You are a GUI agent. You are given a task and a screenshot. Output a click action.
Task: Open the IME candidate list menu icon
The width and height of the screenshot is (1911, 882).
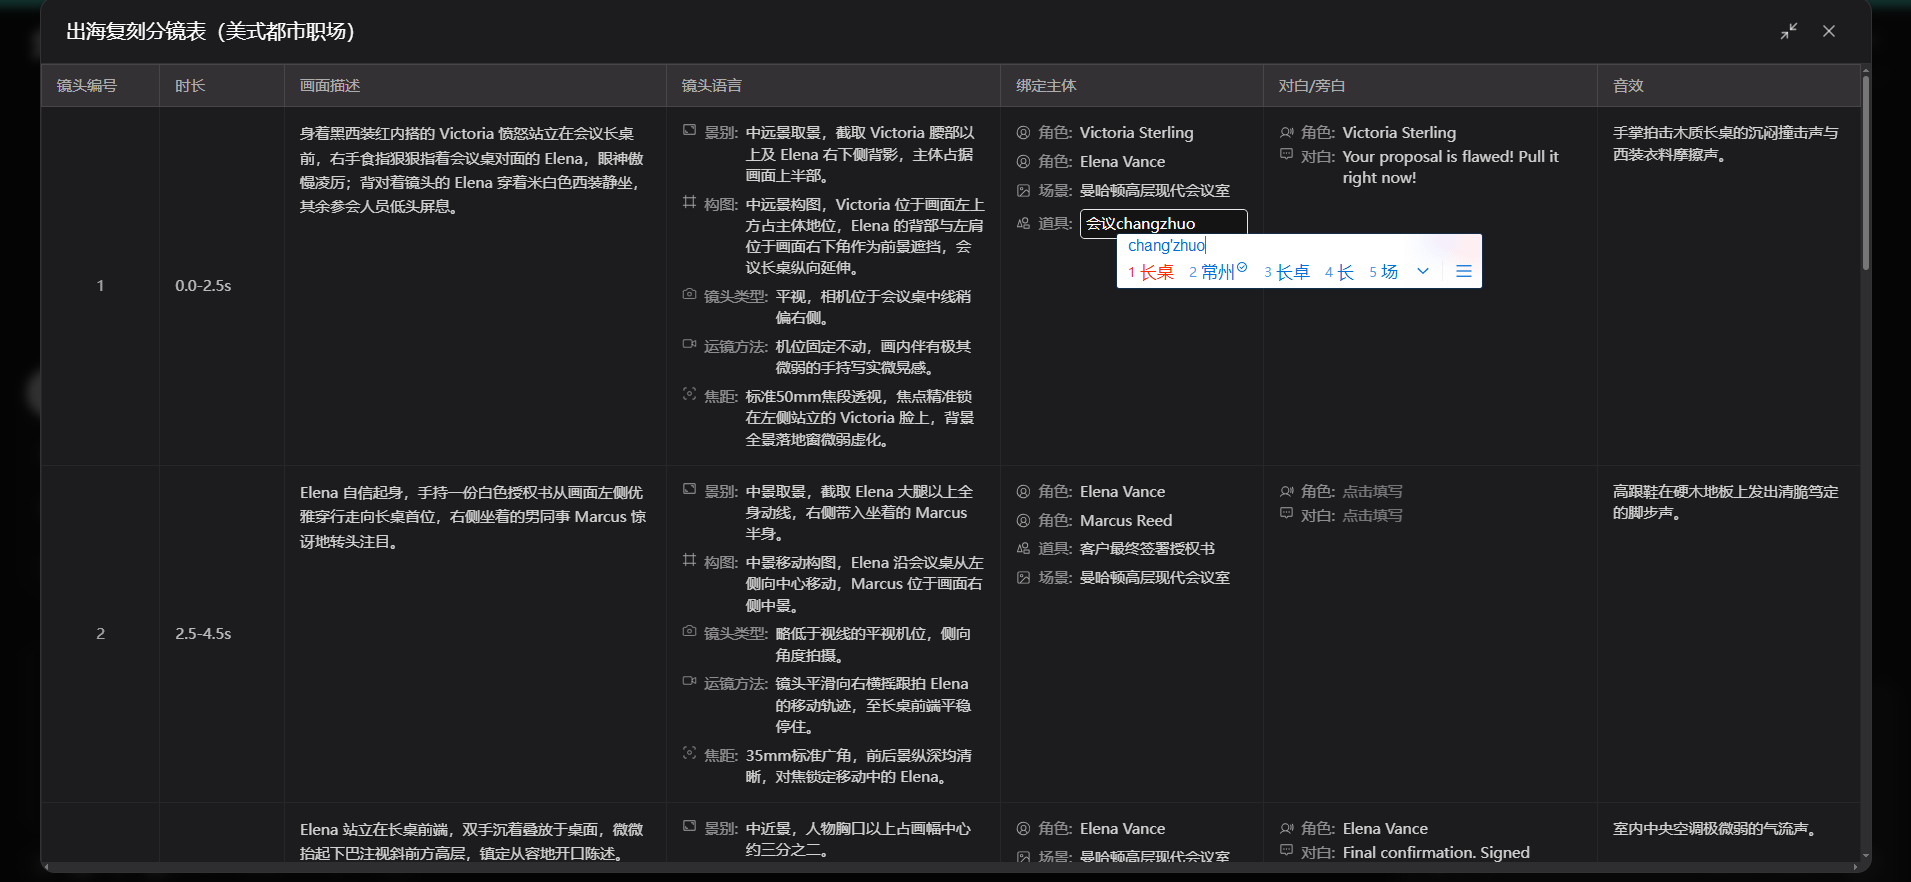pyautogui.click(x=1464, y=271)
